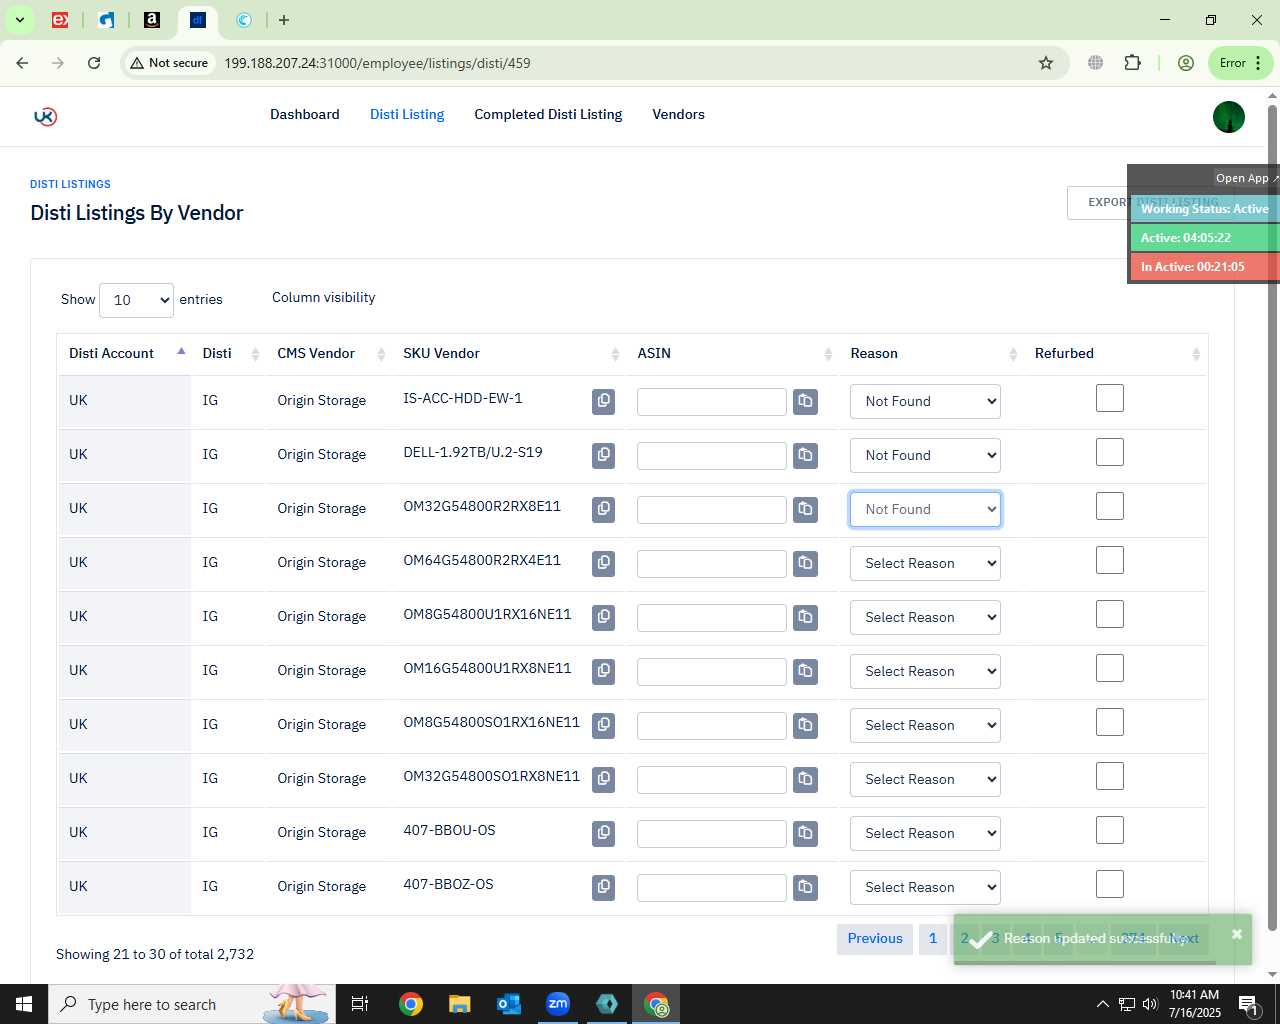Screen dimensions: 1280x1024
Task: Copy SKU OM32G54800R2RX8E11 to clipboard
Action: [603, 509]
